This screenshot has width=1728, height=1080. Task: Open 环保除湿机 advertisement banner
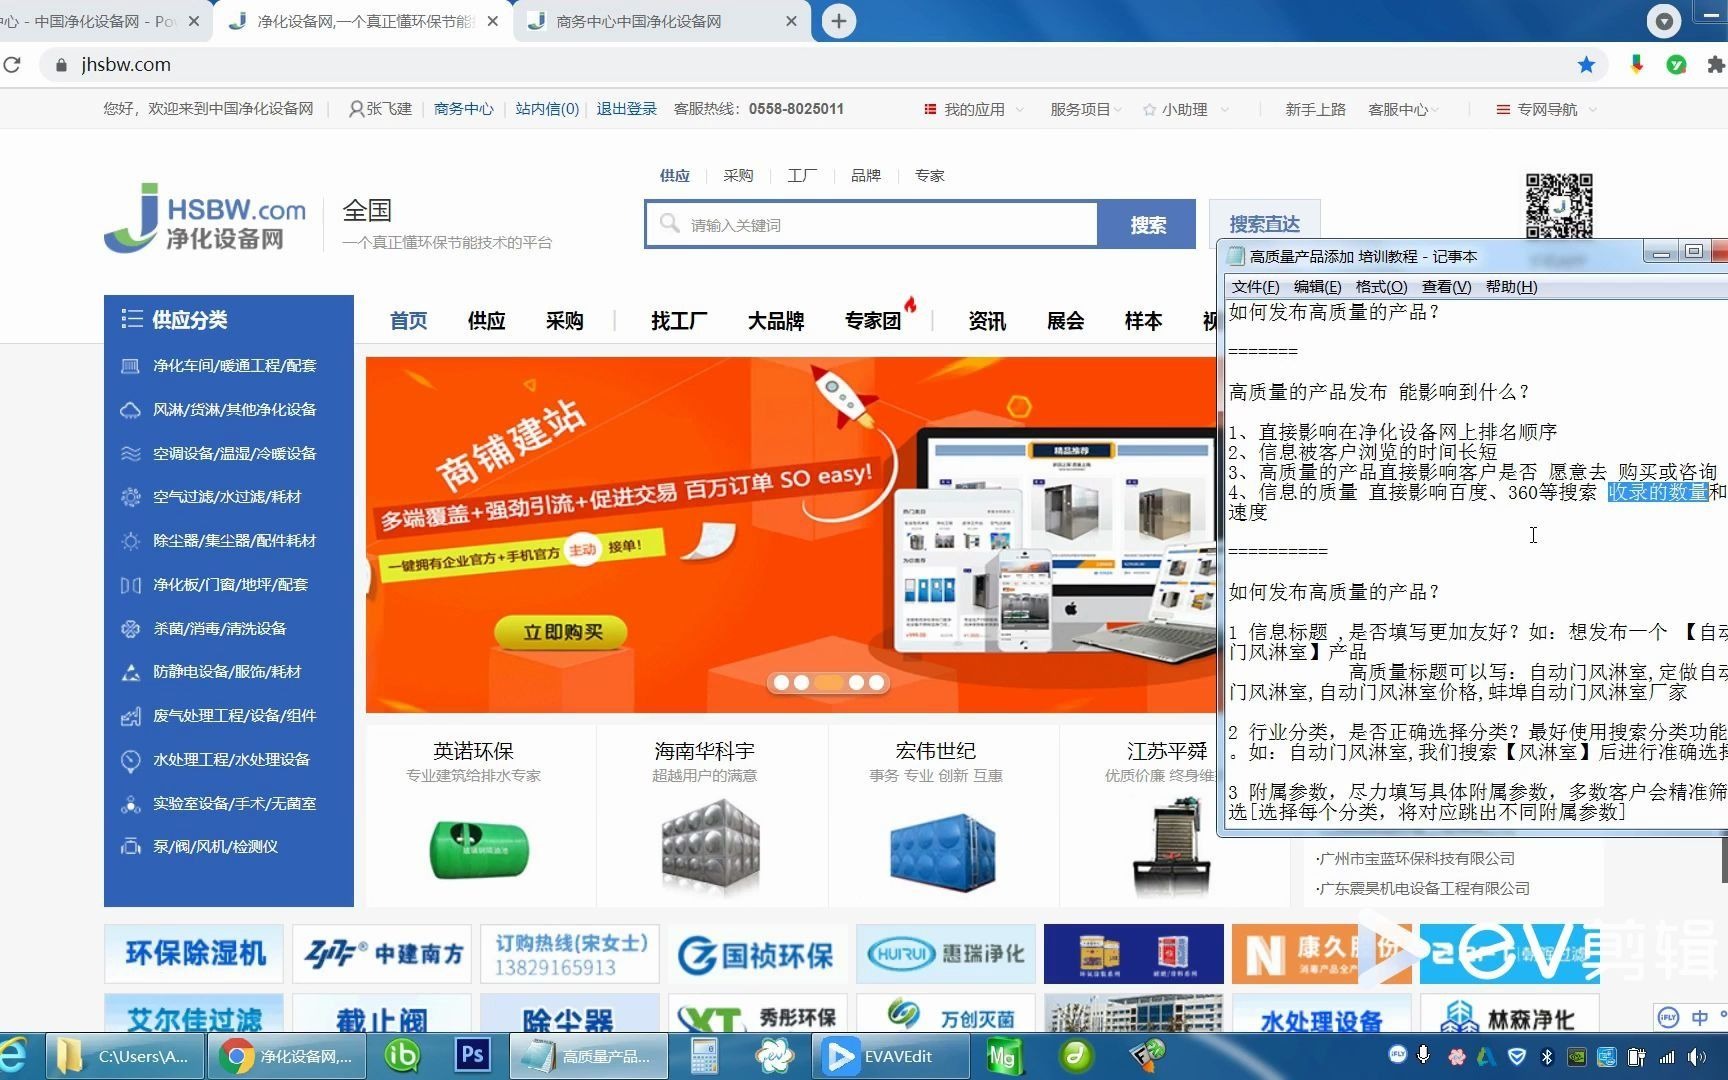(194, 953)
